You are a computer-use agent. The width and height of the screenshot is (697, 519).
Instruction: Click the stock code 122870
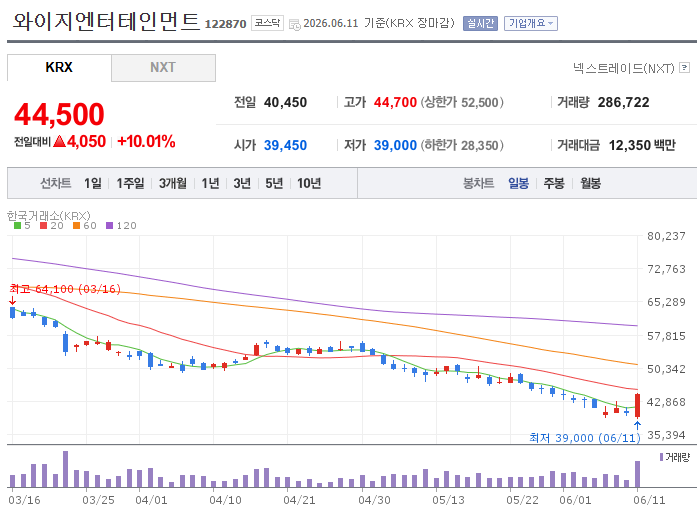click(225, 24)
